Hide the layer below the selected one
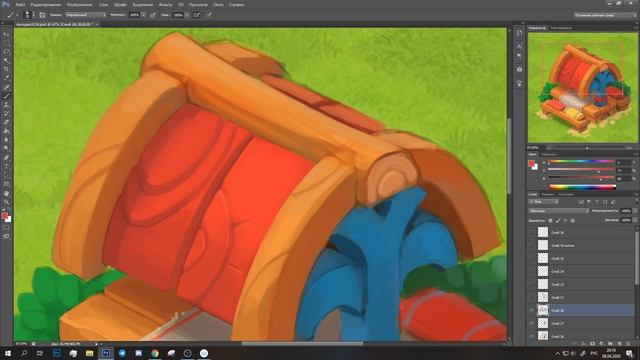Viewport: 640px width, 360px height. tap(531, 323)
